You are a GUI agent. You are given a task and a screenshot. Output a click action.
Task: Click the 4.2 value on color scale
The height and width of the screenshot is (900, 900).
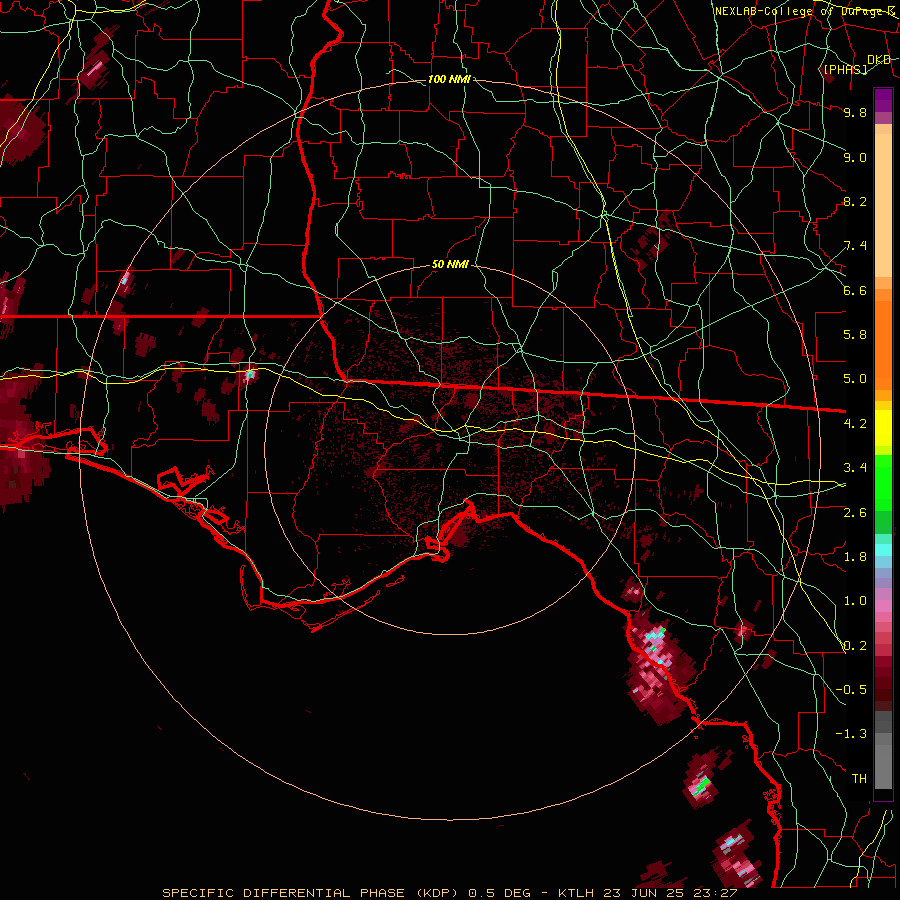pos(855,424)
